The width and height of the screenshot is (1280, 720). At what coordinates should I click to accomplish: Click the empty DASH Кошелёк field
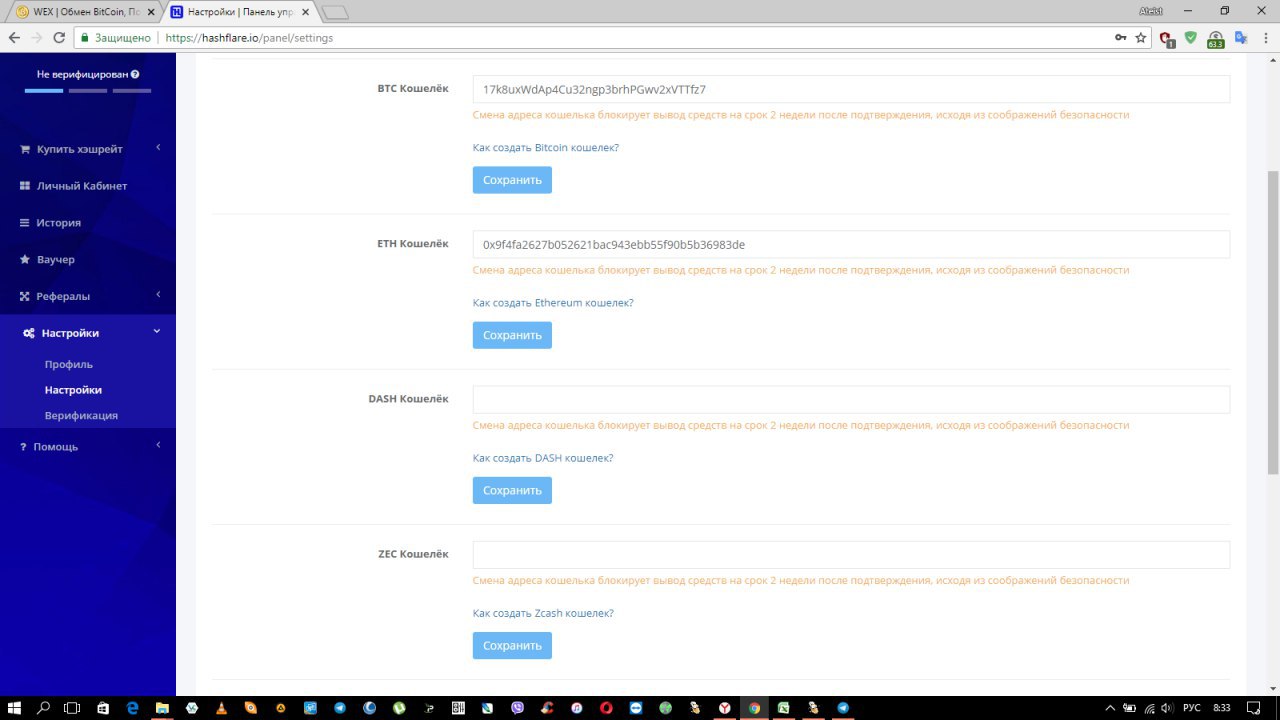pyautogui.click(x=851, y=399)
